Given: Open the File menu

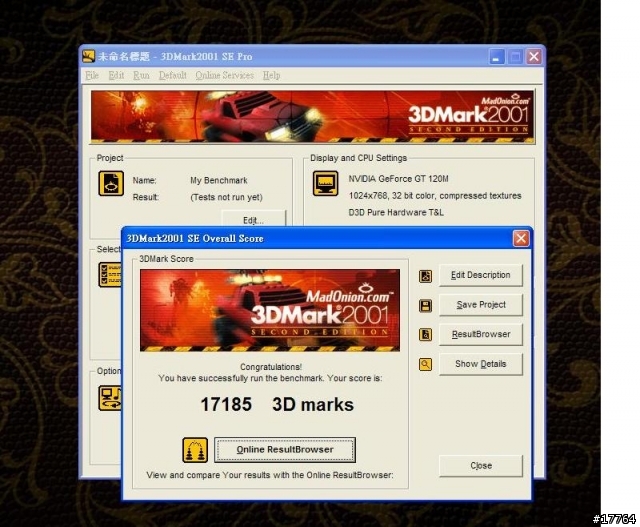Looking at the screenshot, I should click(x=92, y=76).
